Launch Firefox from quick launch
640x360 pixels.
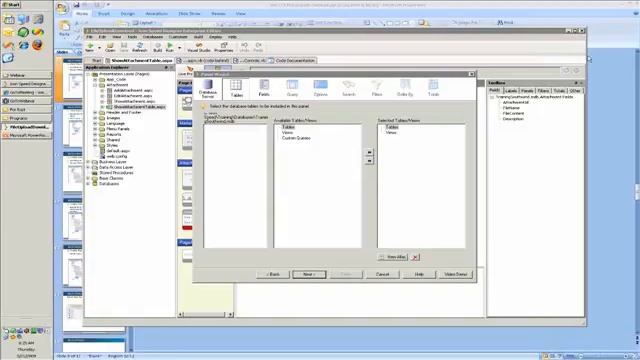coord(38,44)
